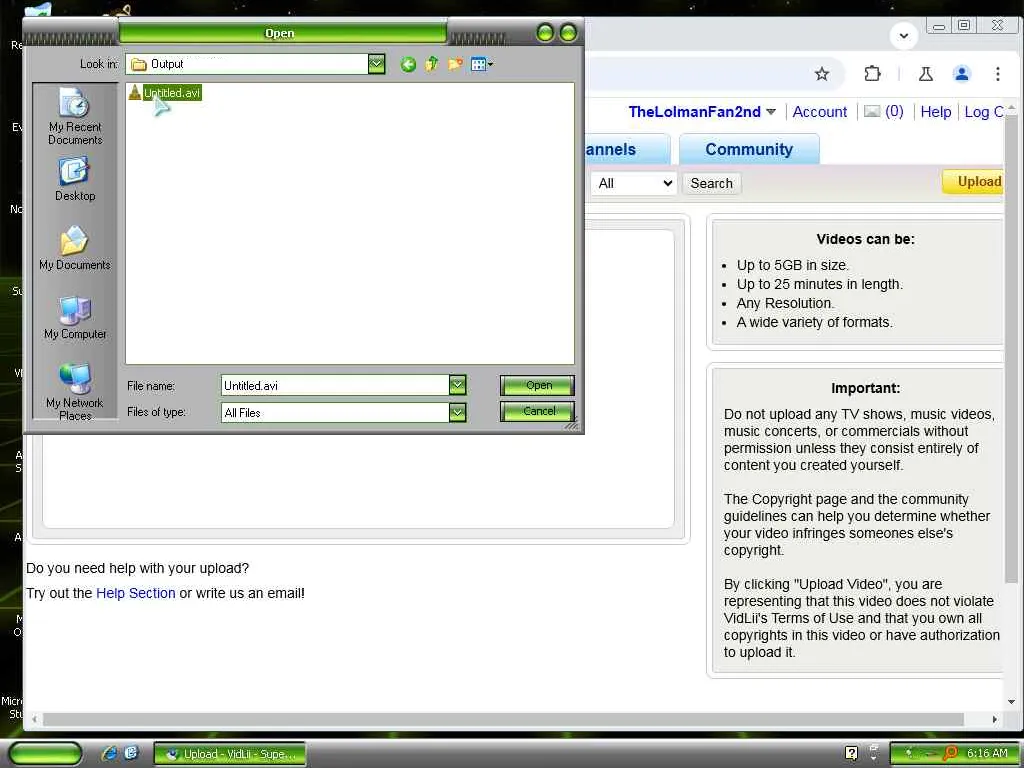Open Upload - VidLii taskbar button

(x=230, y=754)
